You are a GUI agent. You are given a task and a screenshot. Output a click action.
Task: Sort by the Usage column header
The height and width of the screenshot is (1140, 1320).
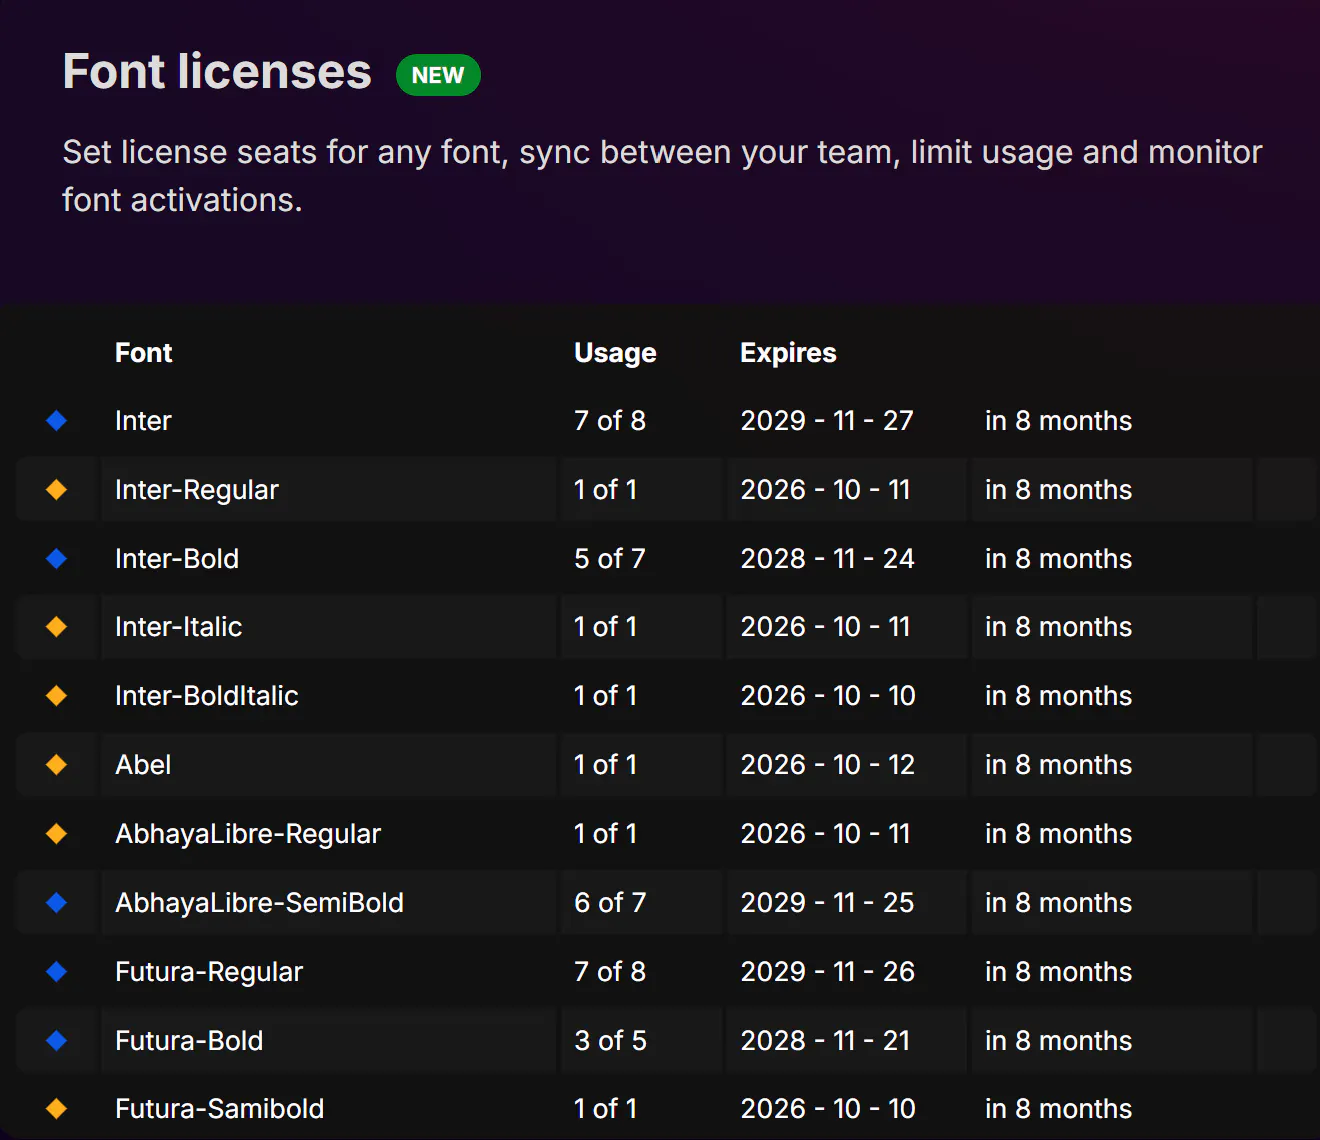click(x=615, y=353)
